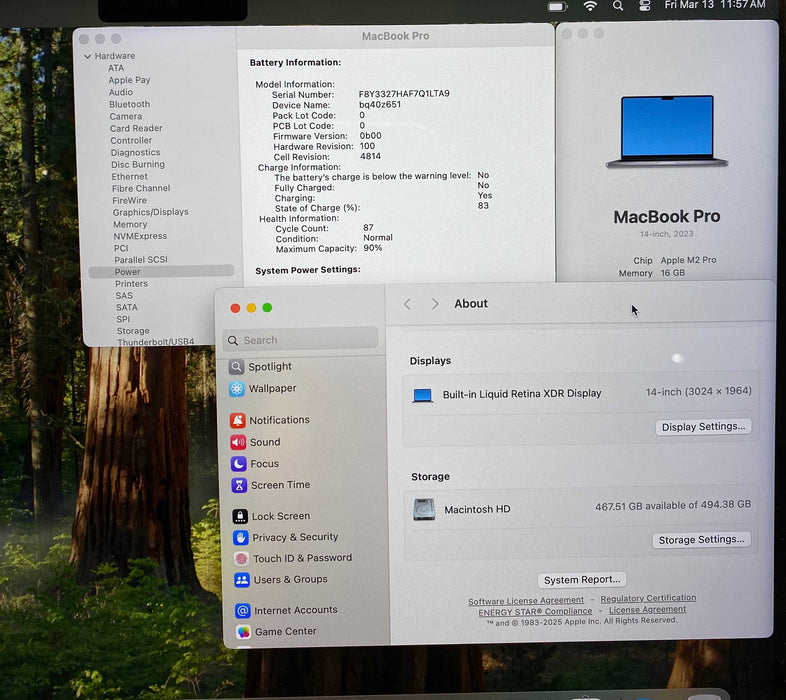Select Controller in hardware list
786x700 pixels.
click(131, 140)
